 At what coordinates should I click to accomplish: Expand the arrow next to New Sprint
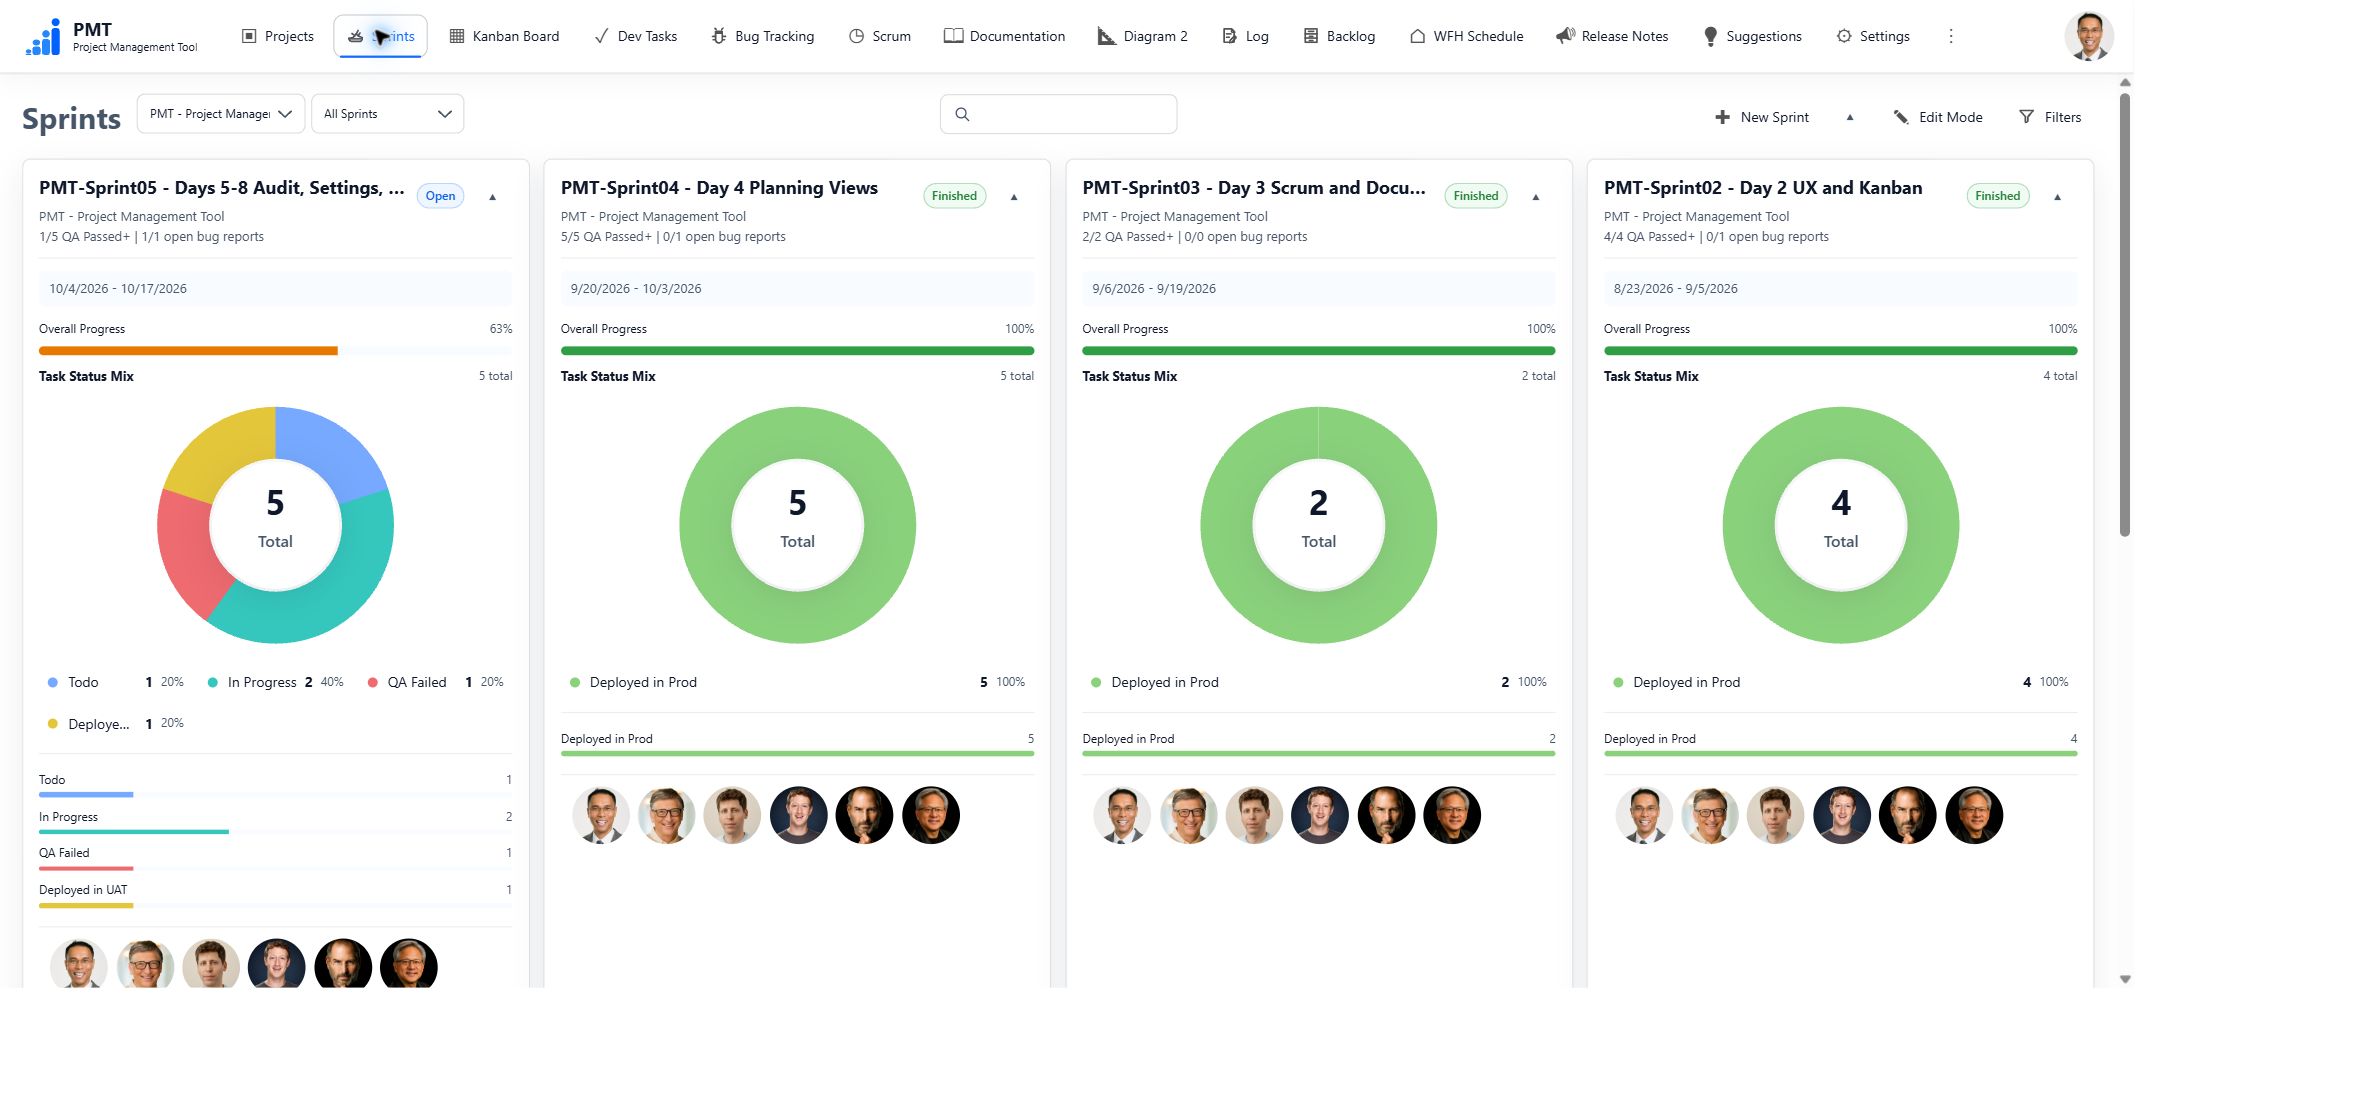tap(1850, 117)
